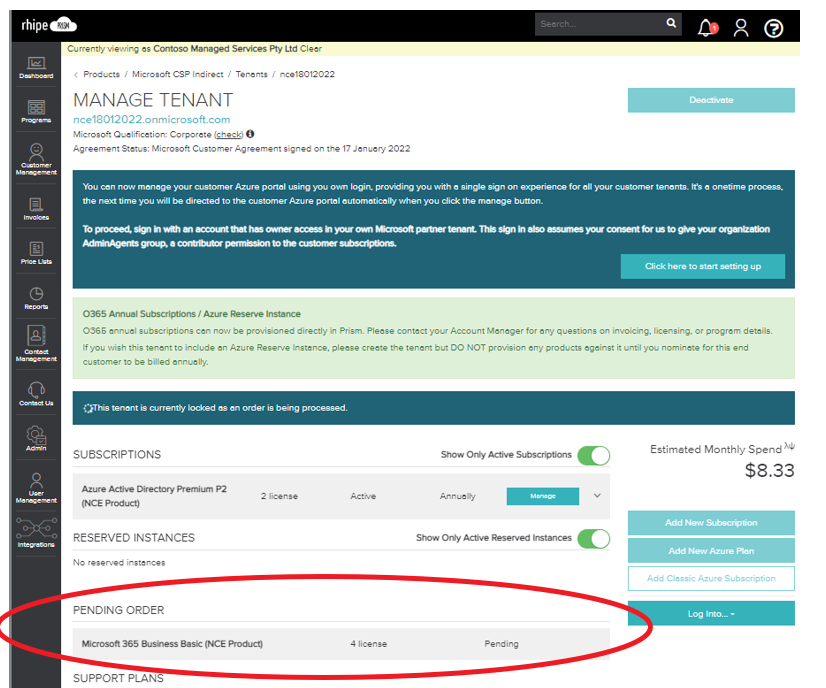Manage the Azure AD Premium P2 subscription
The image size is (826, 688).
(x=543, y=496)
